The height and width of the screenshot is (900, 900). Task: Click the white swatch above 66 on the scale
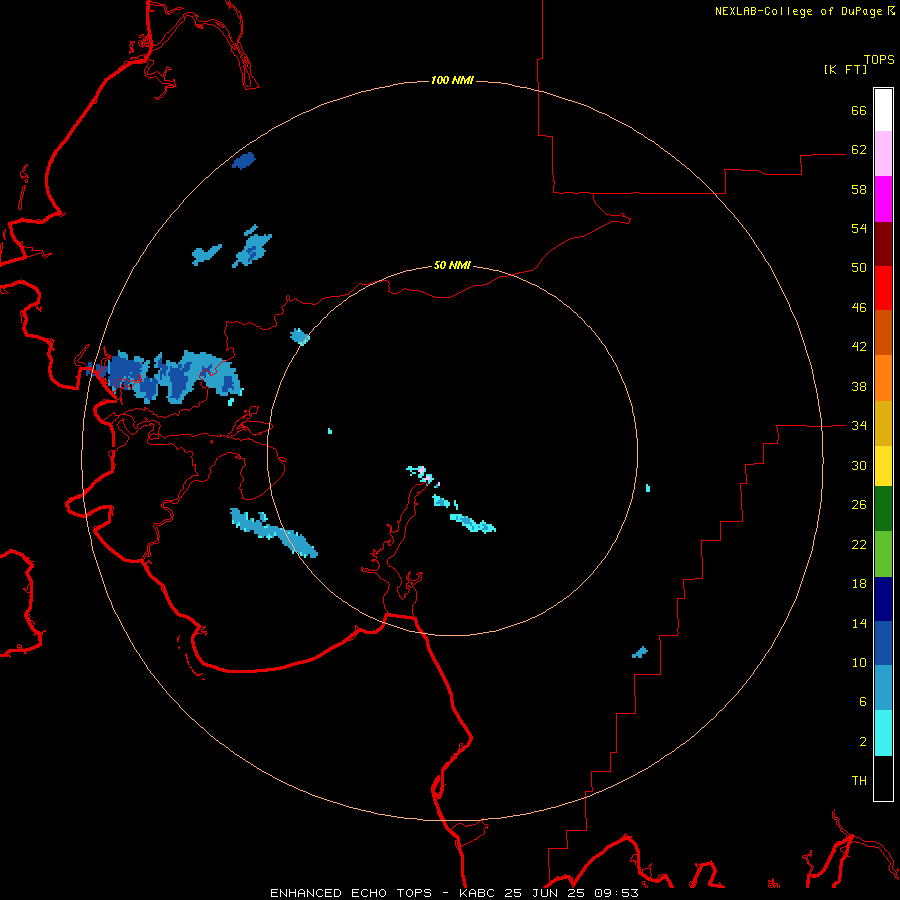pyautogui.click(x=883, y=110)
